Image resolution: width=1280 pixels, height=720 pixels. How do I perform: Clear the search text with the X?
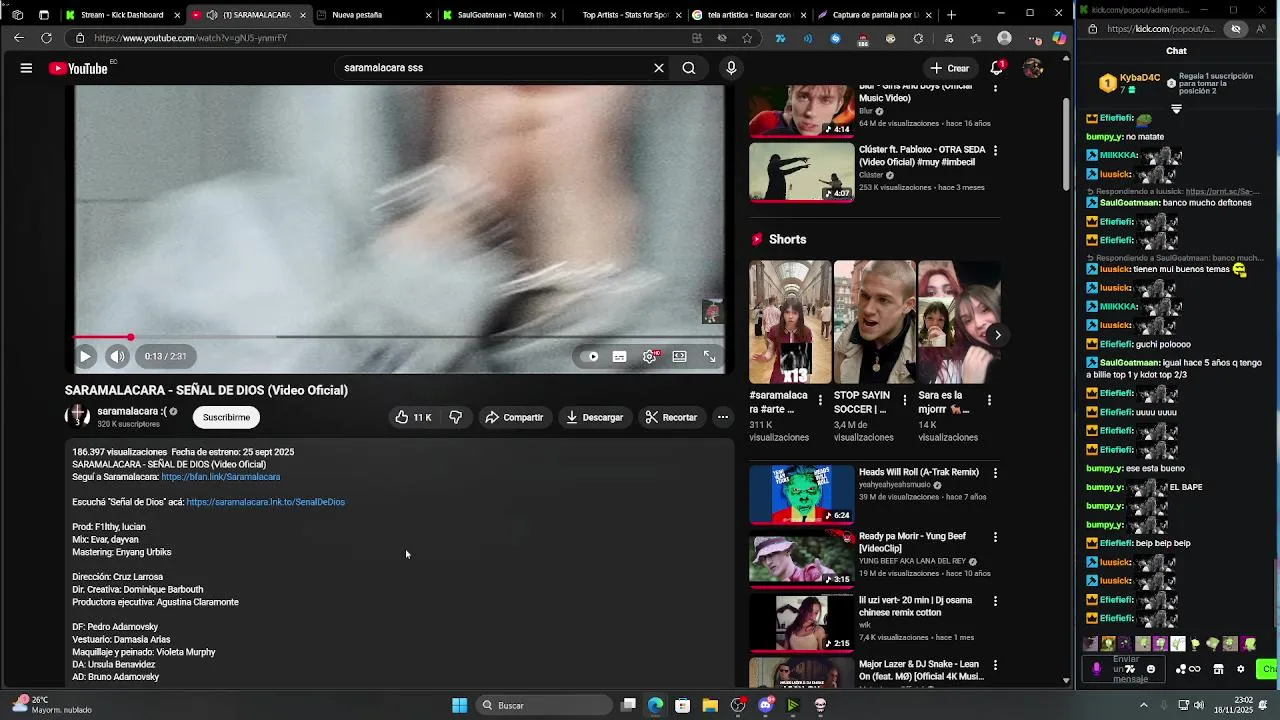tap(659, 68)
